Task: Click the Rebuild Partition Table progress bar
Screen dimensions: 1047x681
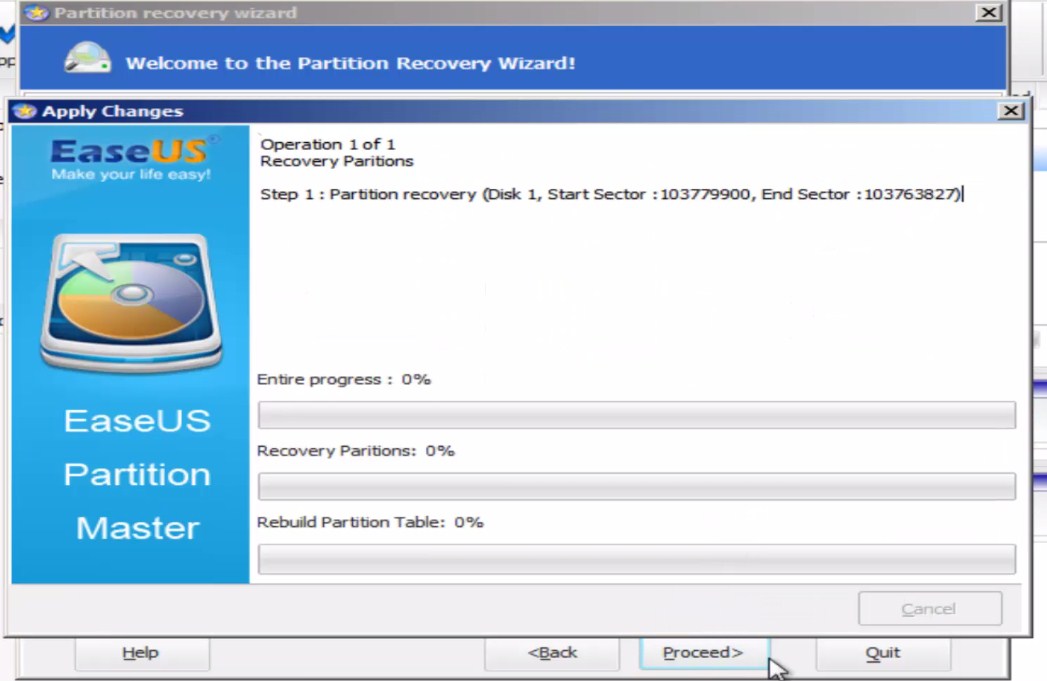Action: (636, 559)
